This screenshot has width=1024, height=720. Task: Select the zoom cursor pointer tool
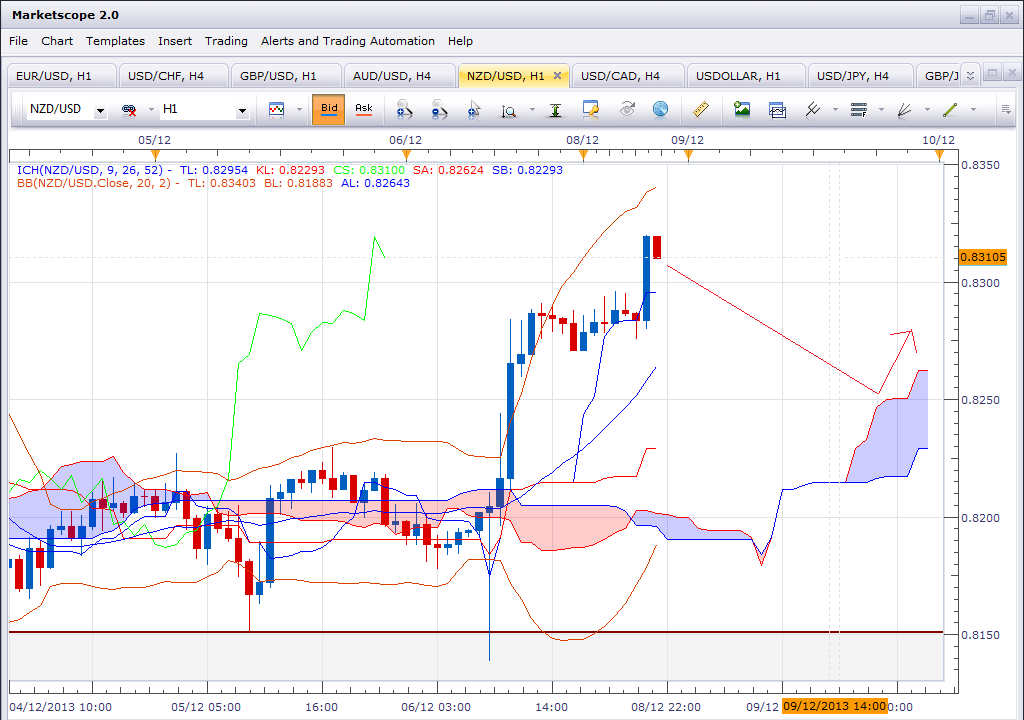474,109
